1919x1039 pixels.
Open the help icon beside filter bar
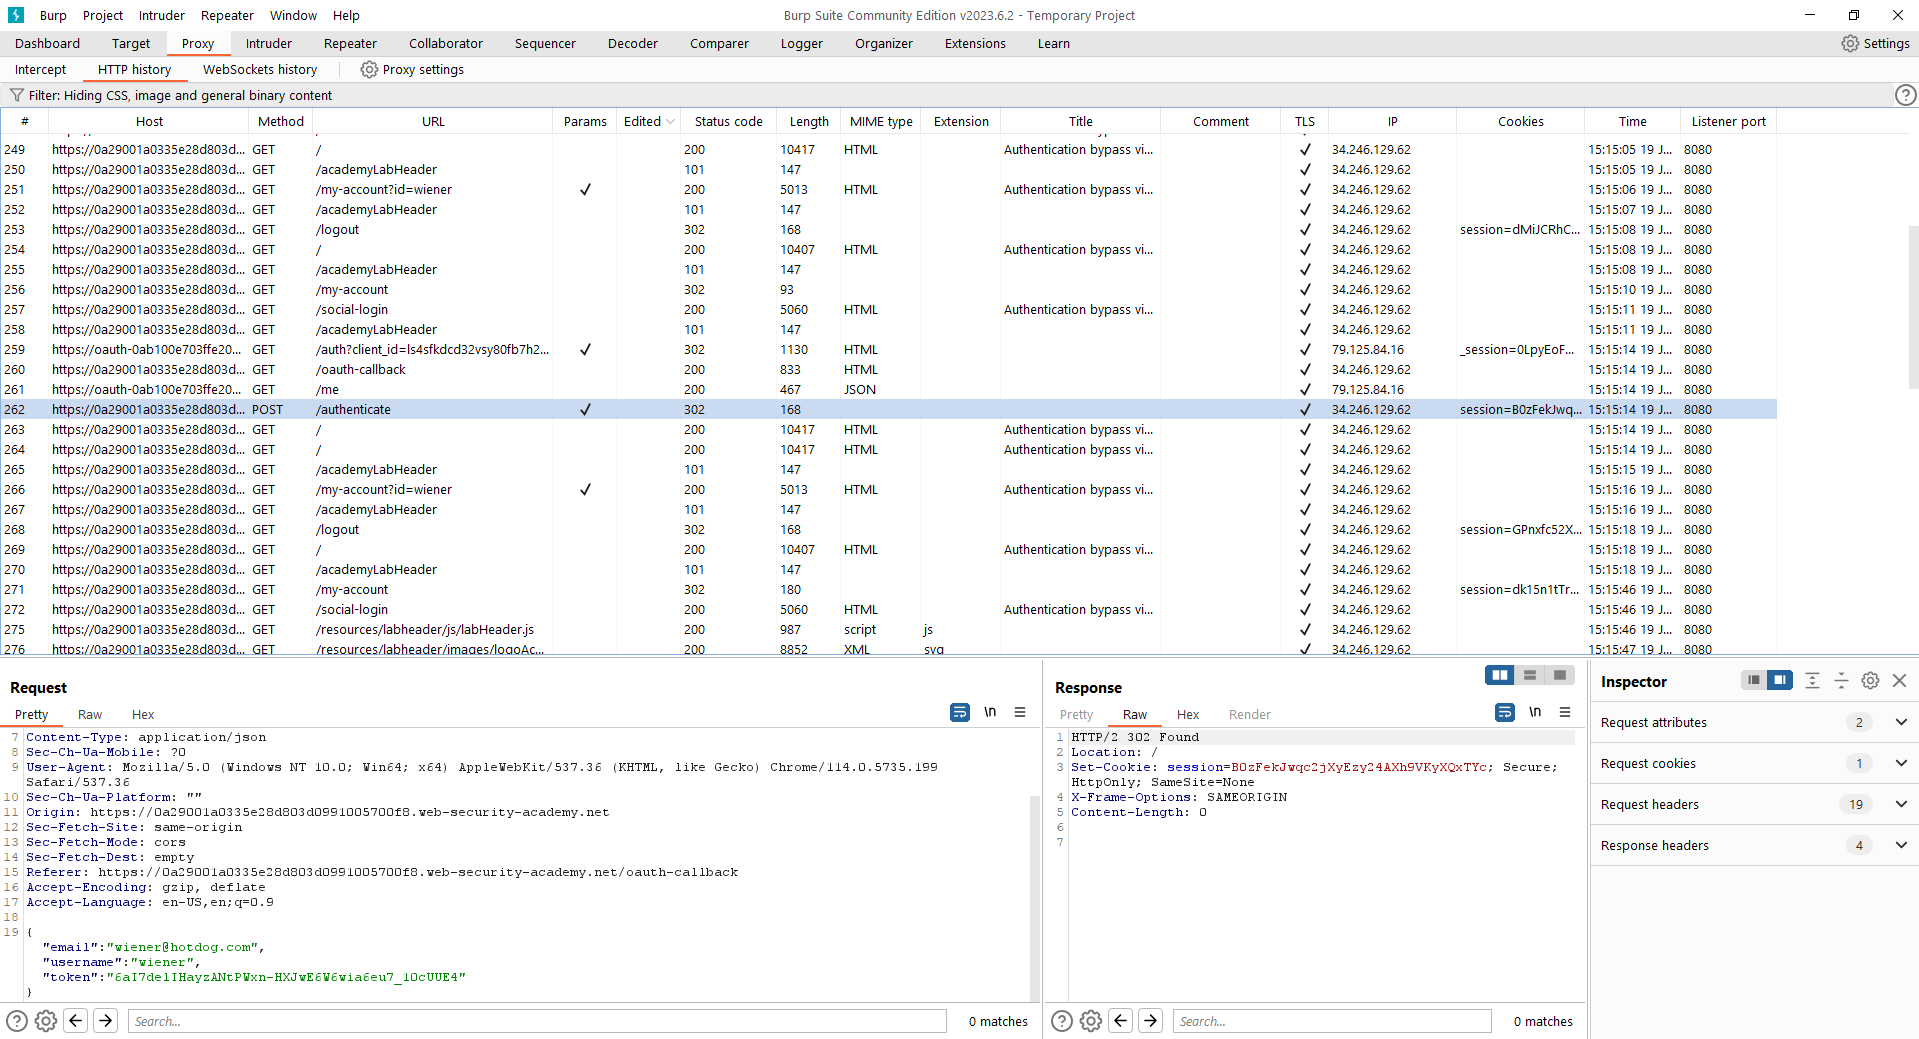click(1905, 95)
